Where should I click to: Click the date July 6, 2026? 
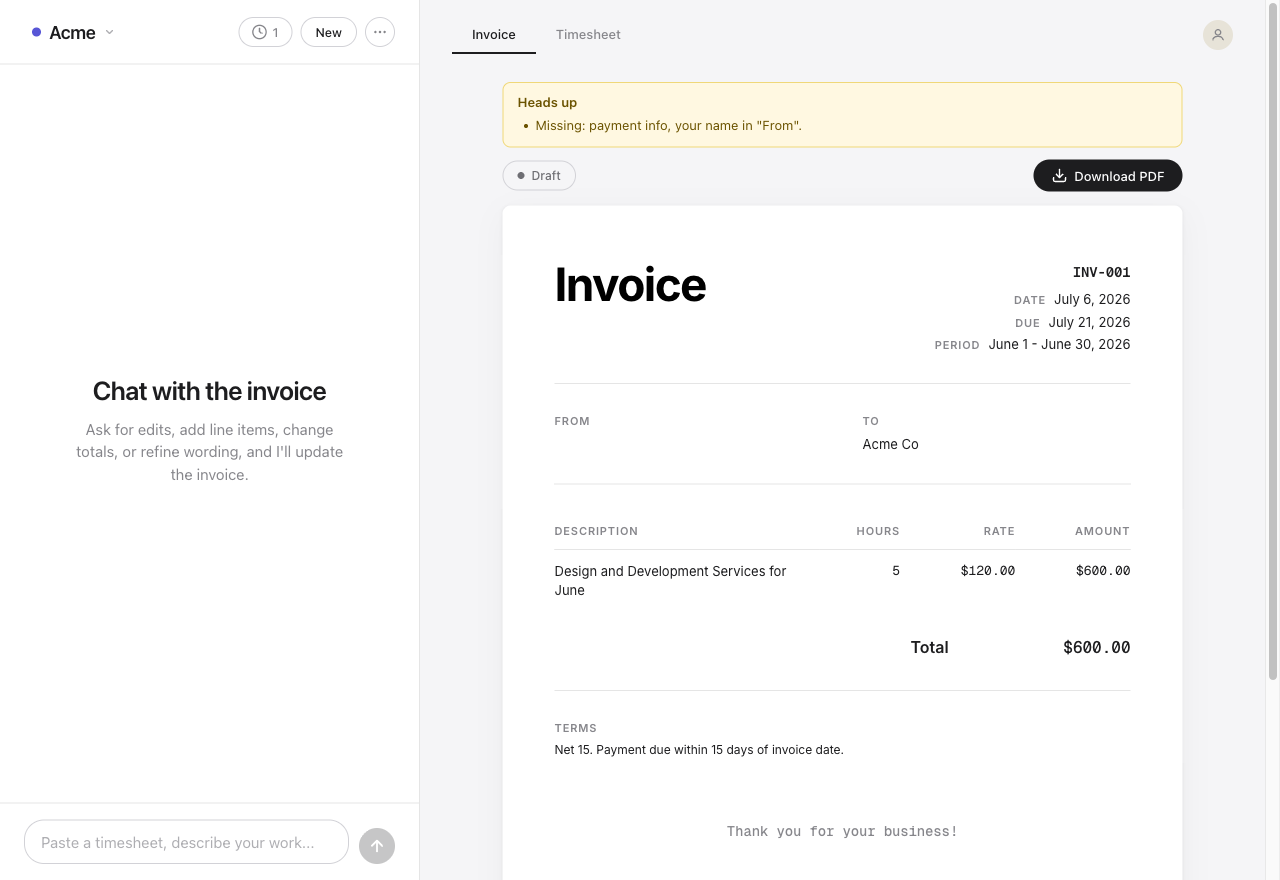pos(1092,299)
